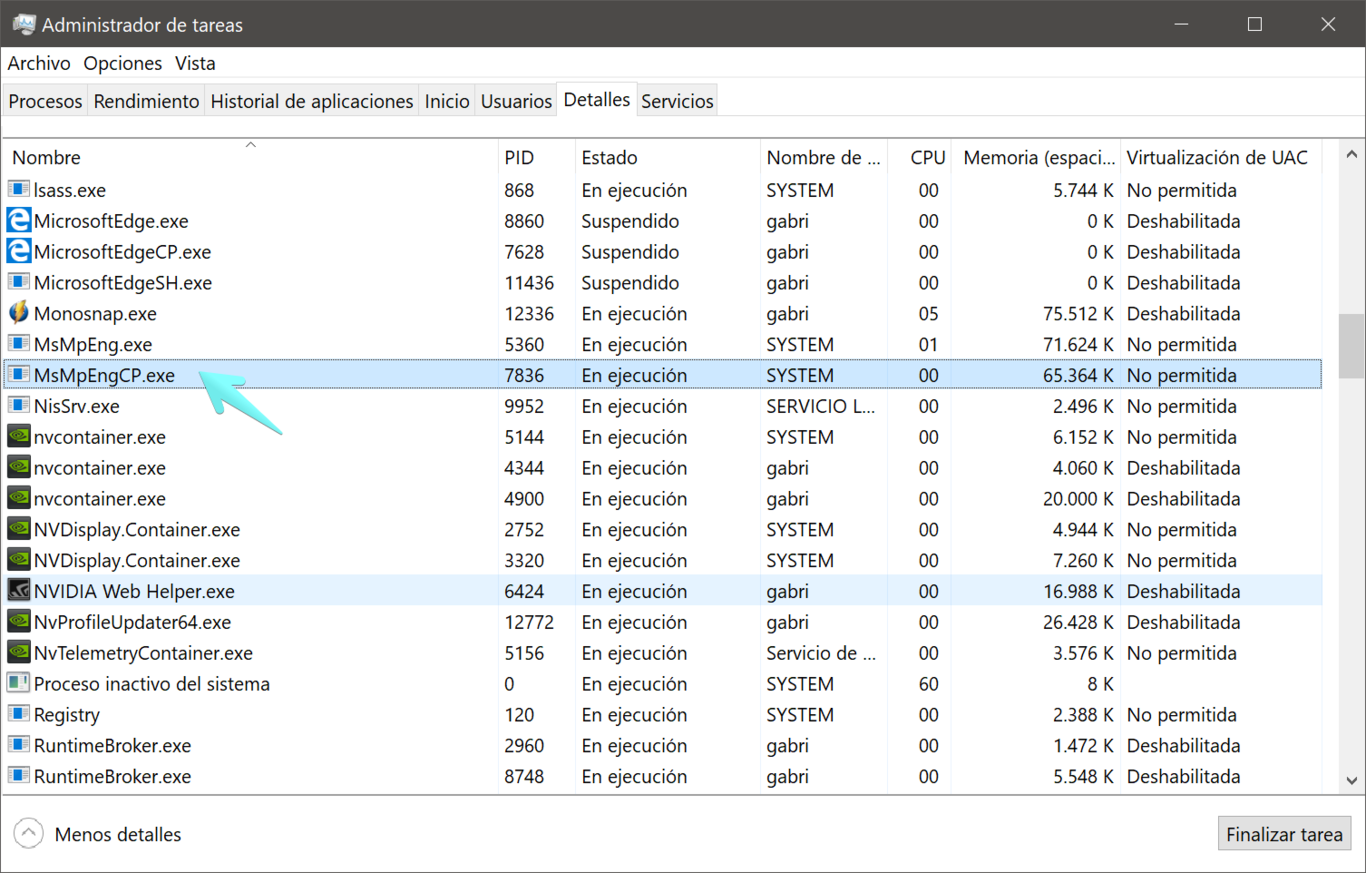The height and width of the screenshot is (873, 1366).
Task: Click the NVIDIA Web Helper.exe icon
Action: (x=18, y=591)
